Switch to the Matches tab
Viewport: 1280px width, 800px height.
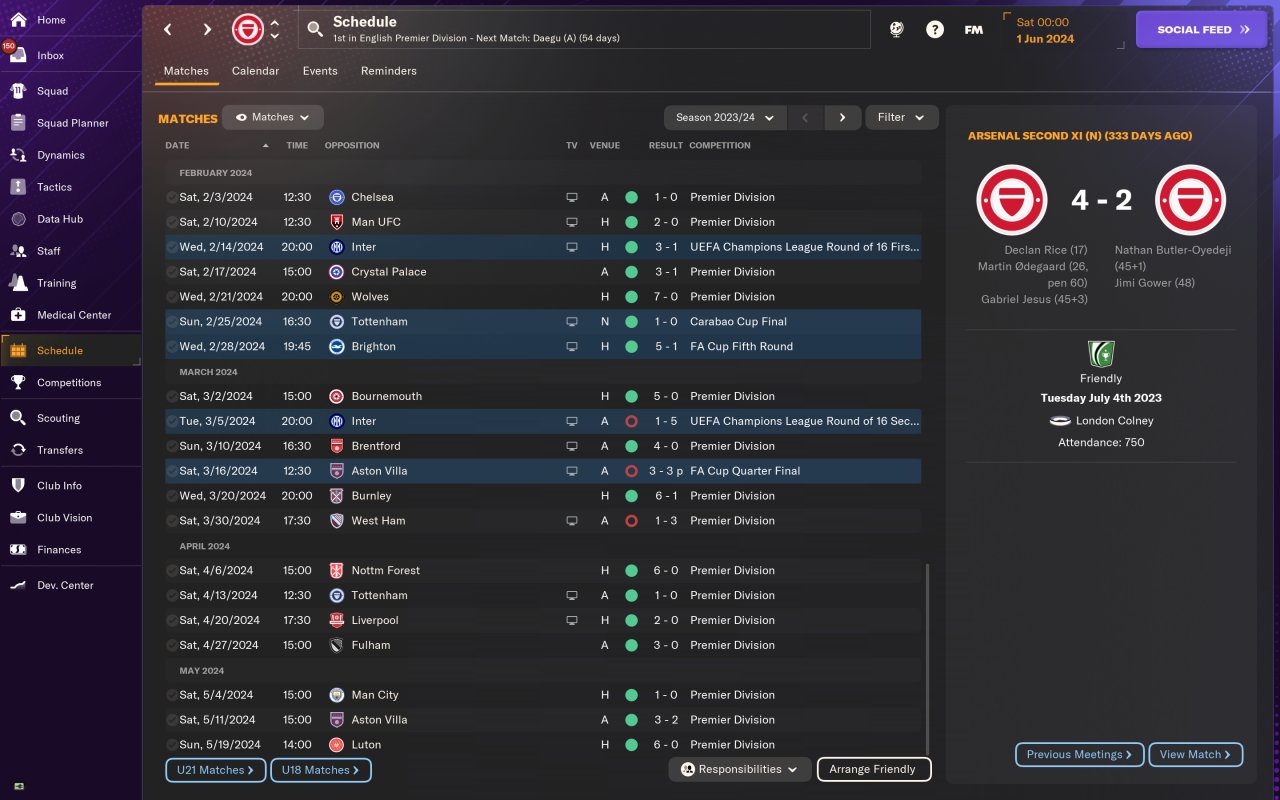point(186,71)
